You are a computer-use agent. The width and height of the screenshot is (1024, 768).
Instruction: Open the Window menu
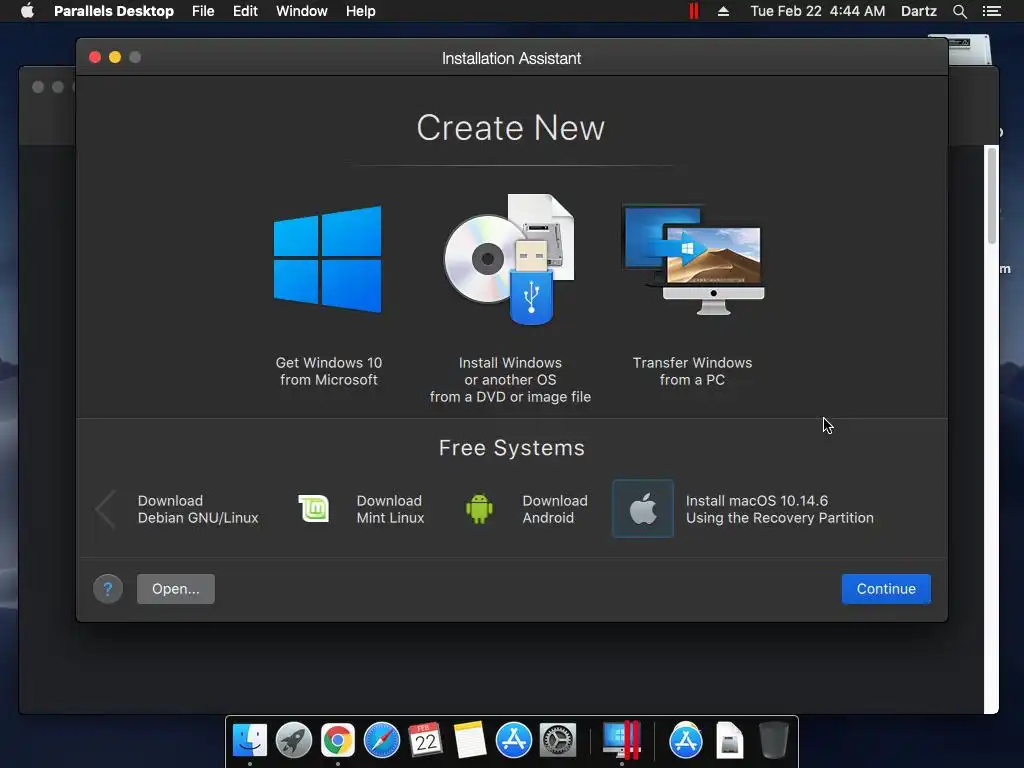302,11
